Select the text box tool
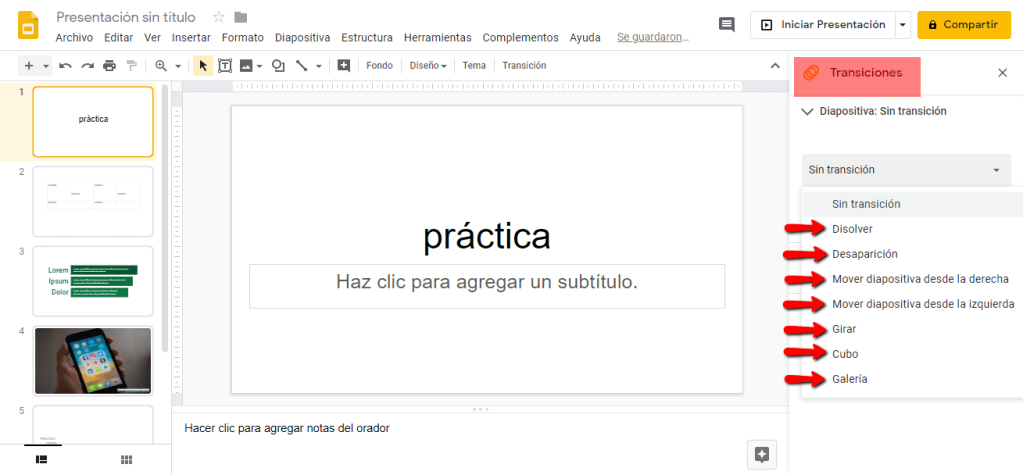This screenshot has width=1023, height=475. click(225, 66)
